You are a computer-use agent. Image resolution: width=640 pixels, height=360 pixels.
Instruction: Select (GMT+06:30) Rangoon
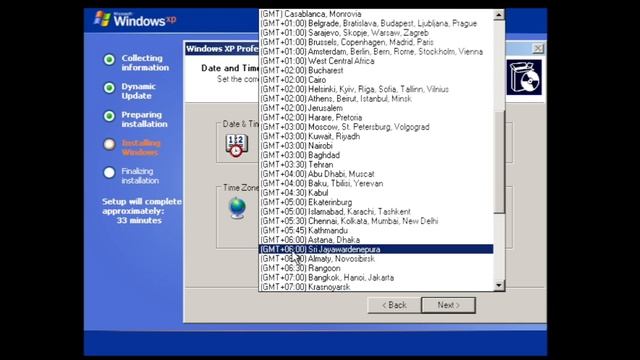point(376,268)
